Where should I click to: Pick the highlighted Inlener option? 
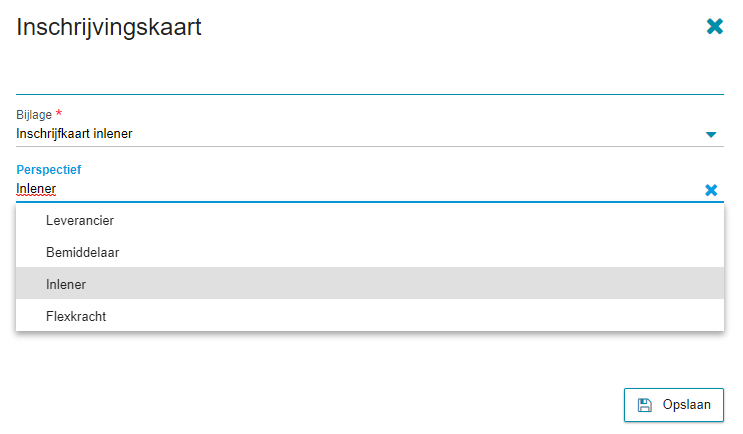point(370,284)
